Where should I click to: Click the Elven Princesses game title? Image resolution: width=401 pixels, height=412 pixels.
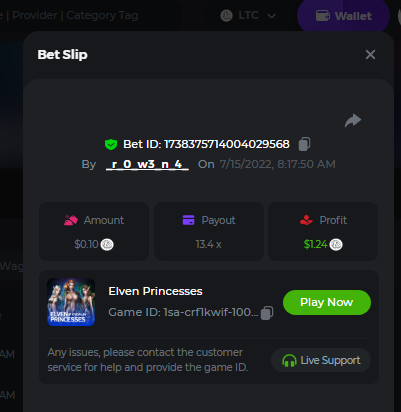155,291
